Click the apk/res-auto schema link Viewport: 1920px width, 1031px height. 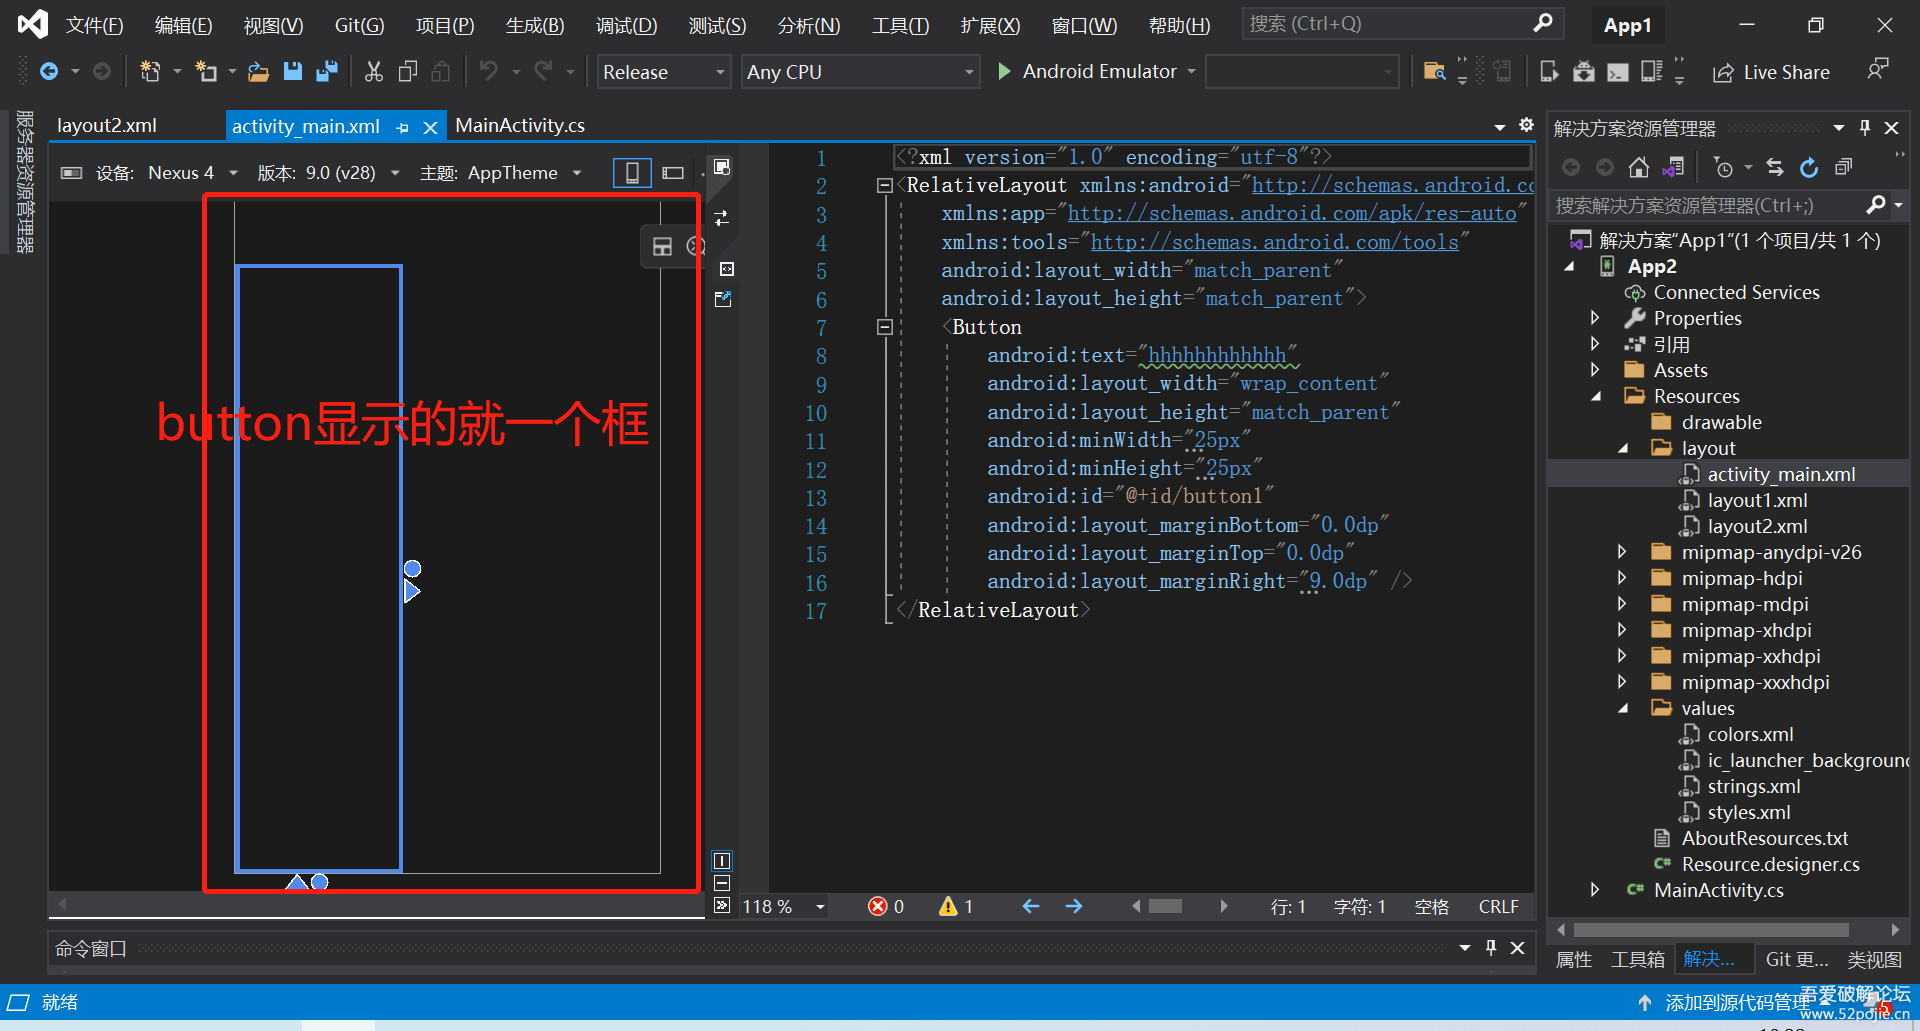(1292, 213)
